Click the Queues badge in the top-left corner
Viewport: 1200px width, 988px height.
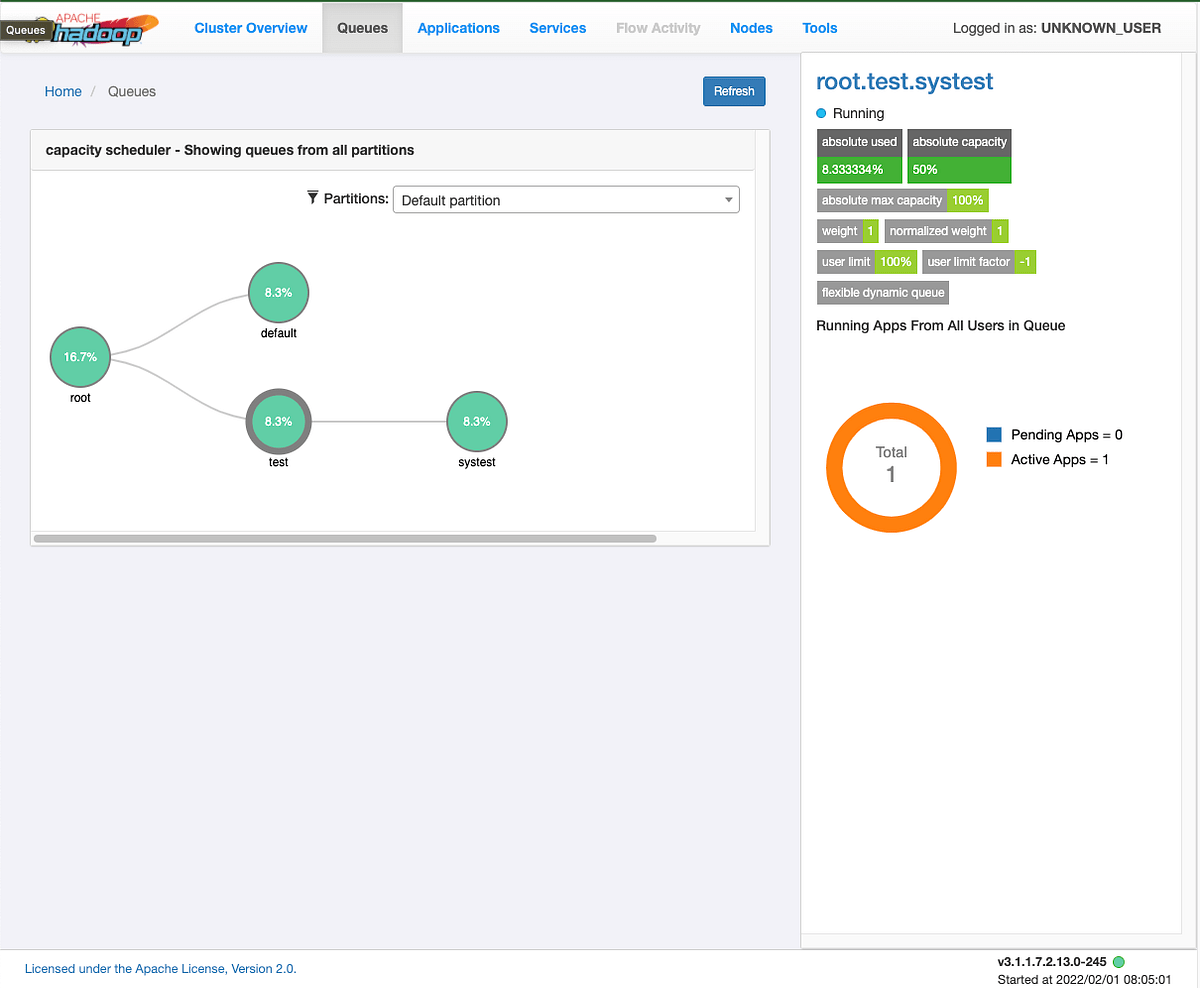[x=26, y=30]
